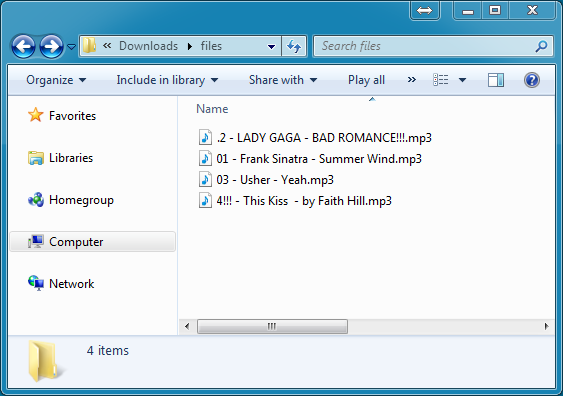Click the music icon of Usher file
Image resolution: width=563 pixels, height=396 pixels.
coord(205,179)
